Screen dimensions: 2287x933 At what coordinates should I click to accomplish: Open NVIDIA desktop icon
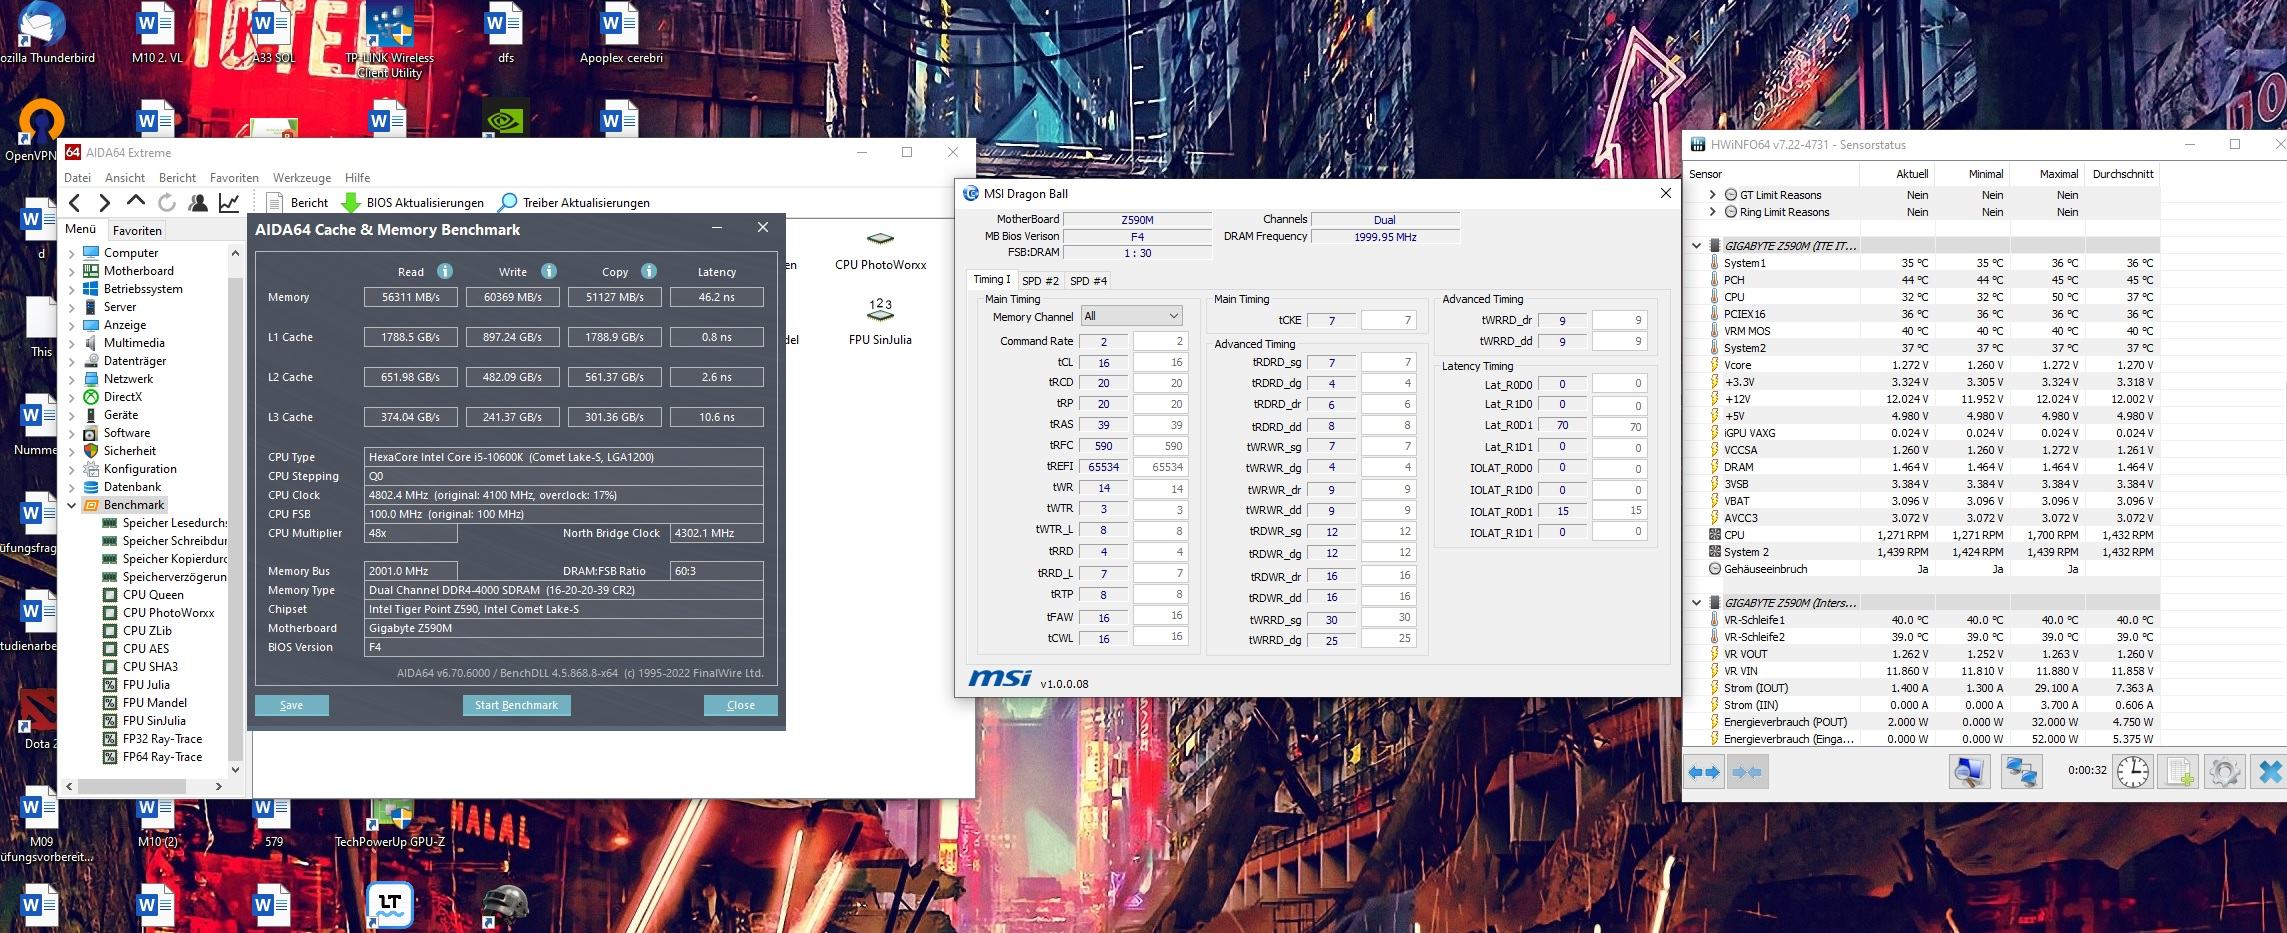(505, 118)
